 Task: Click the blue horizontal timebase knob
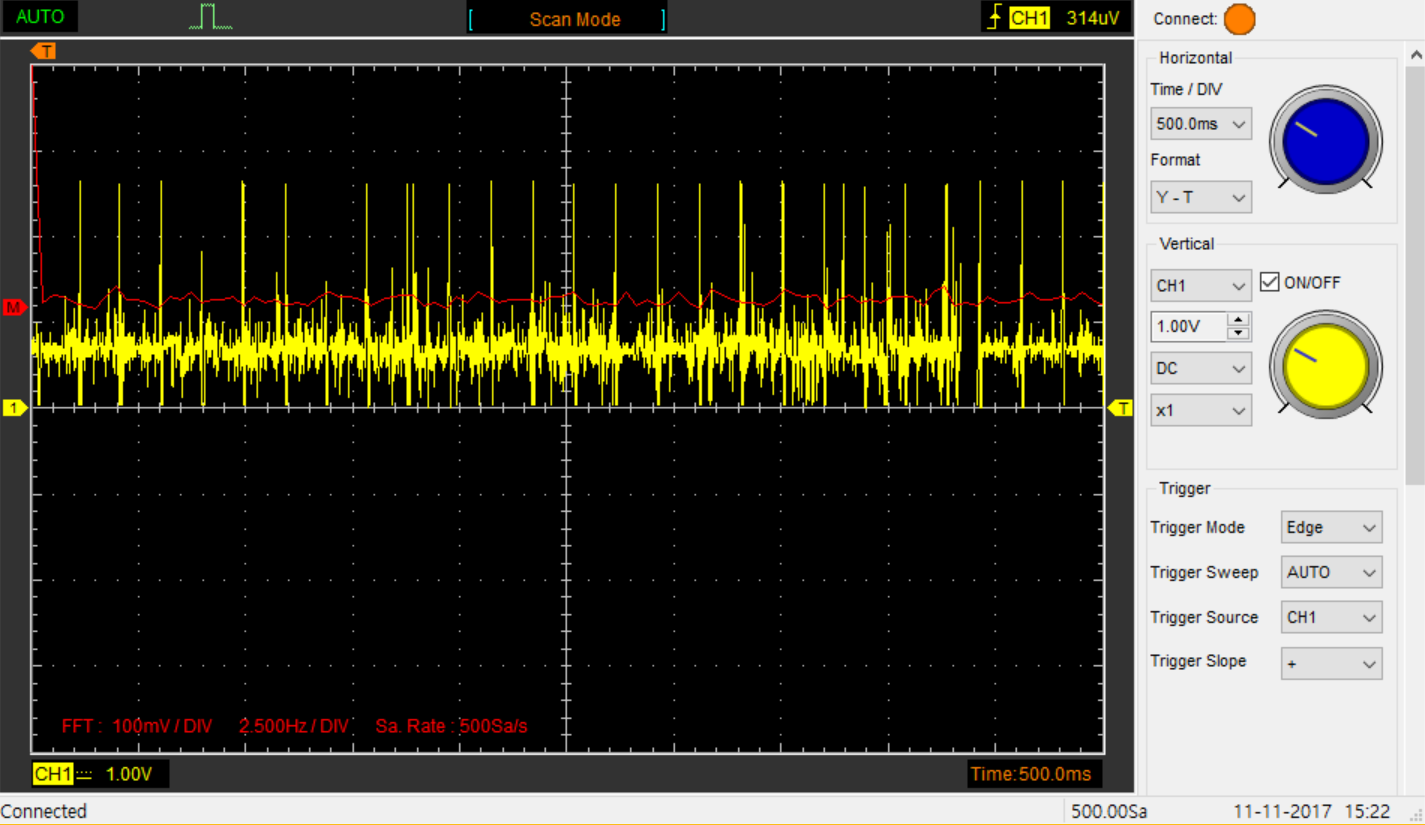[x=1325, y=140]
